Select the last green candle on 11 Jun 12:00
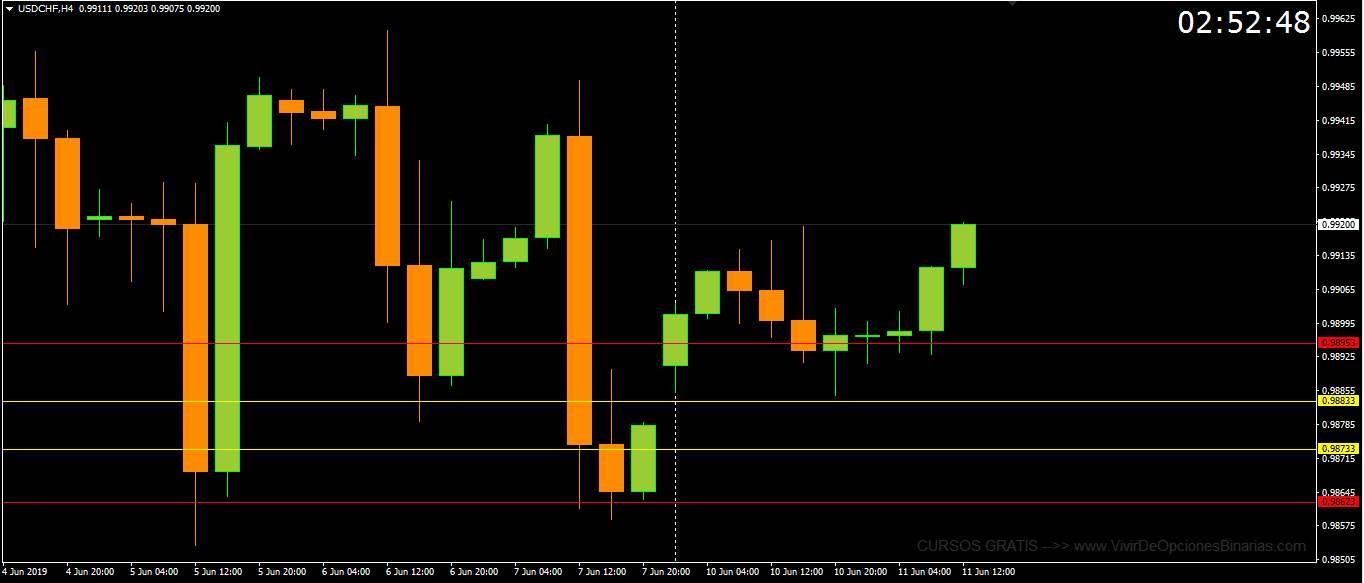 (x=963, y=246)
